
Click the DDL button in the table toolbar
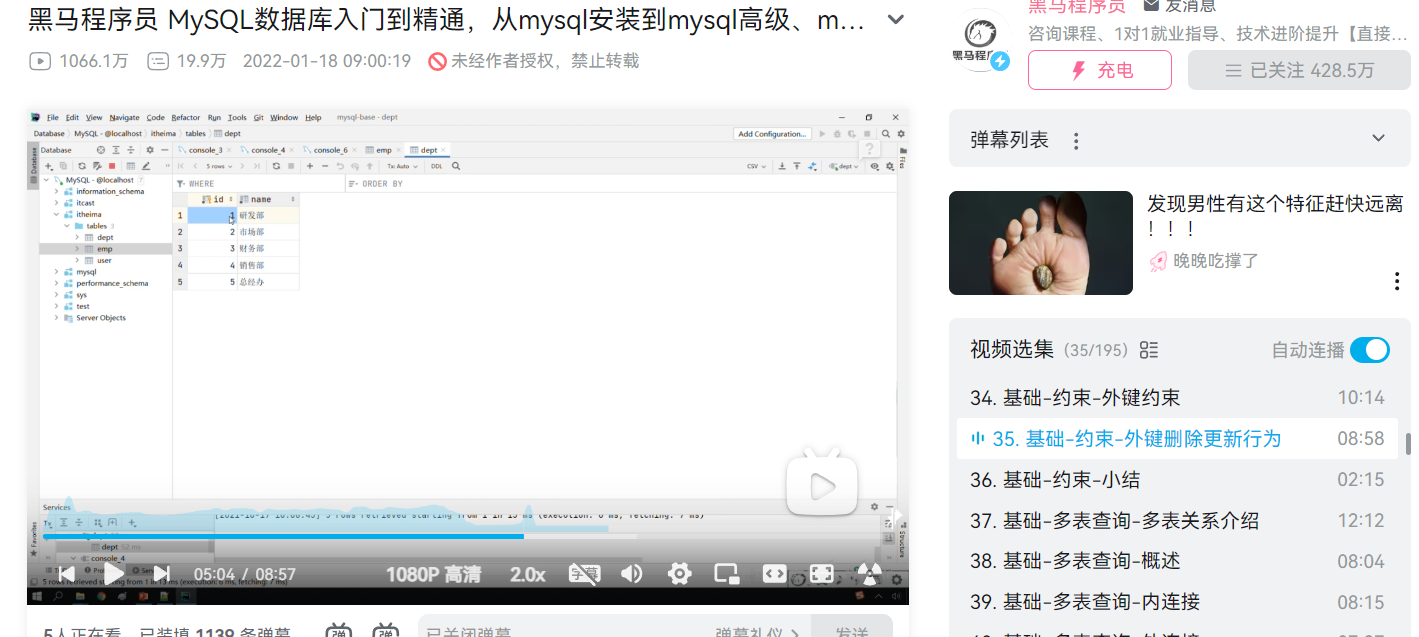pos(437,166)
